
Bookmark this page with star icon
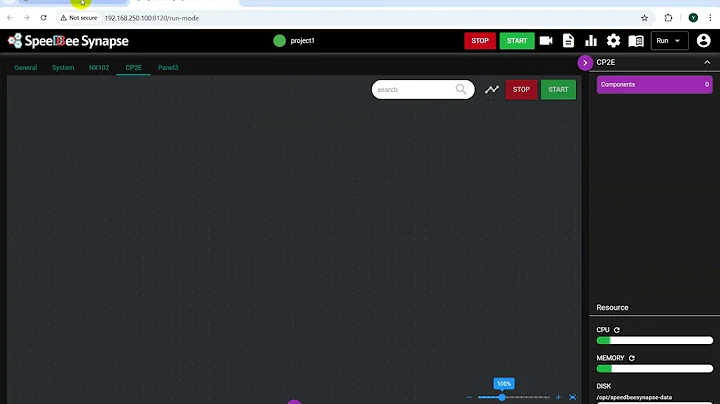[644, 18]
